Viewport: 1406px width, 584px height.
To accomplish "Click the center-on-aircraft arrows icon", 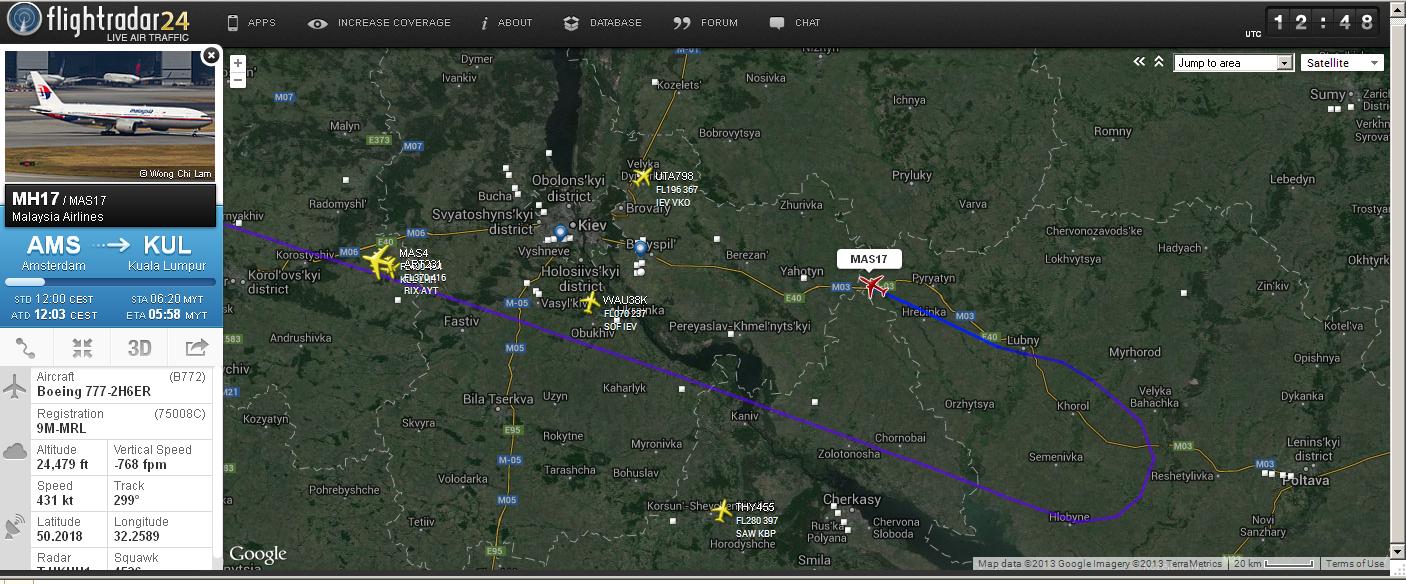I will click(x=82, y=347).
